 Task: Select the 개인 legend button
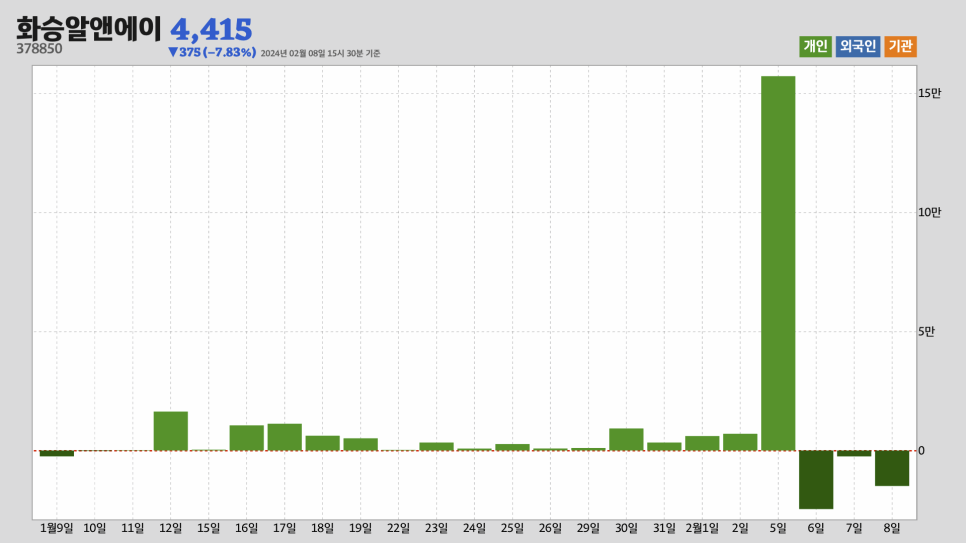[815, 46]
